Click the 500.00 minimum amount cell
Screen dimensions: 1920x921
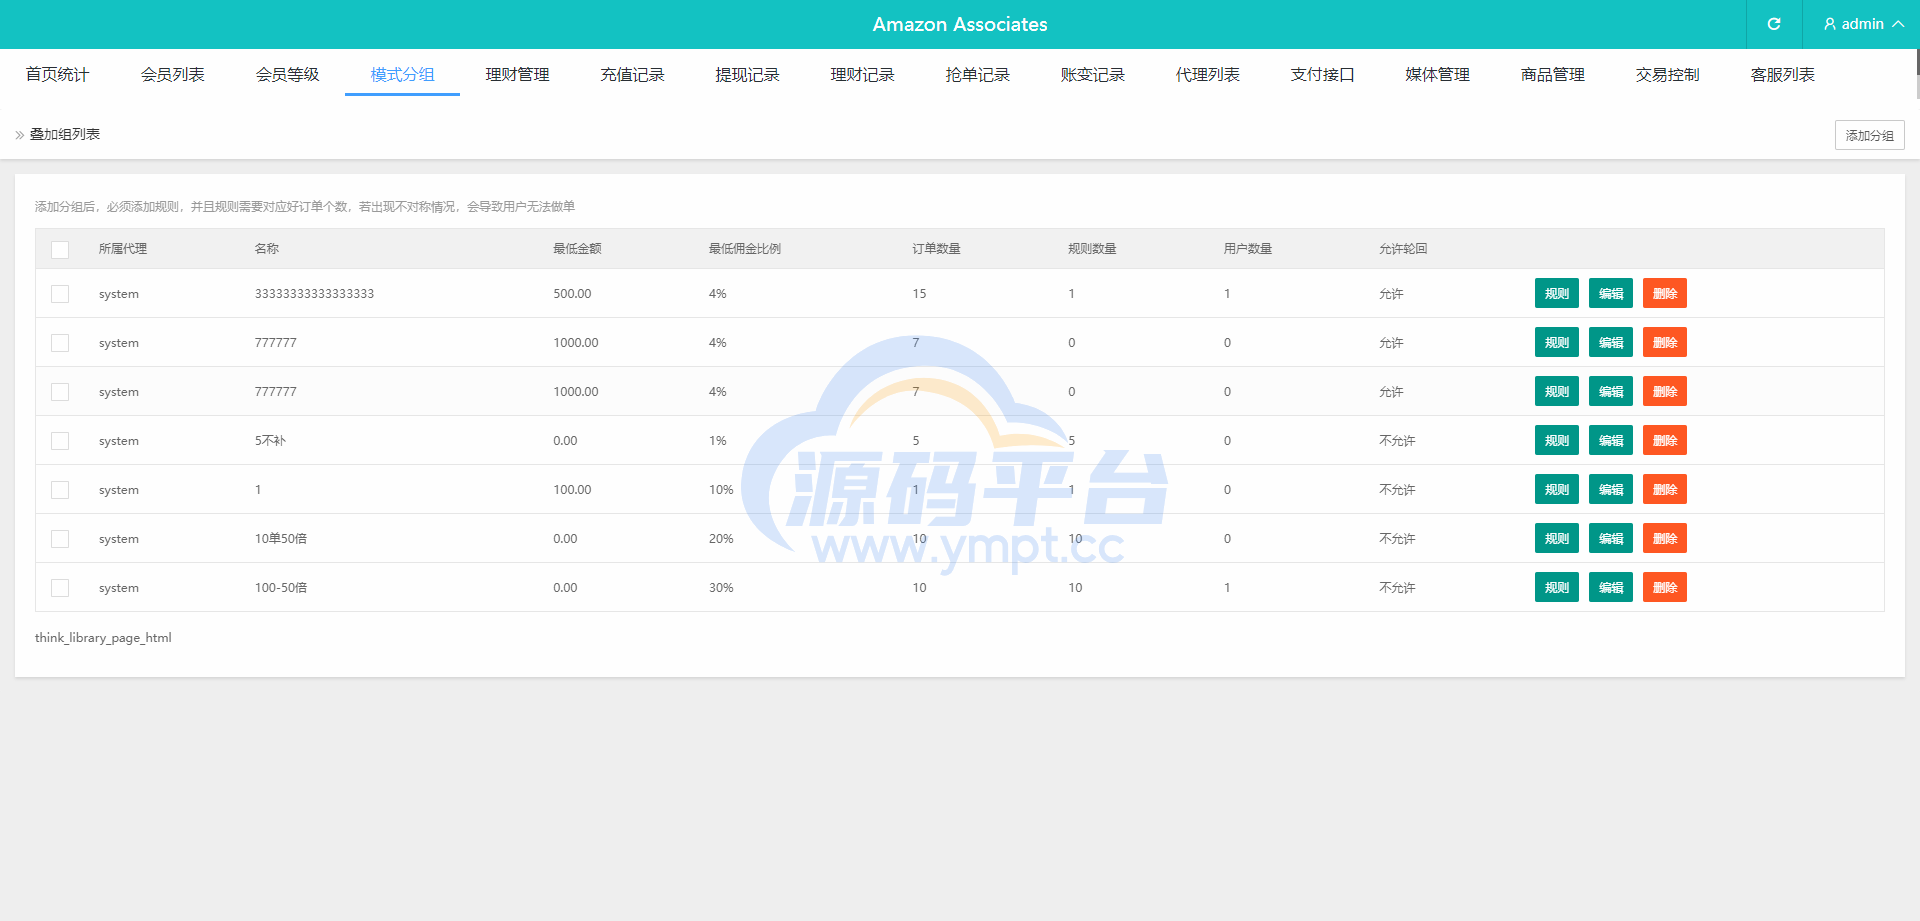coord(572,294)
